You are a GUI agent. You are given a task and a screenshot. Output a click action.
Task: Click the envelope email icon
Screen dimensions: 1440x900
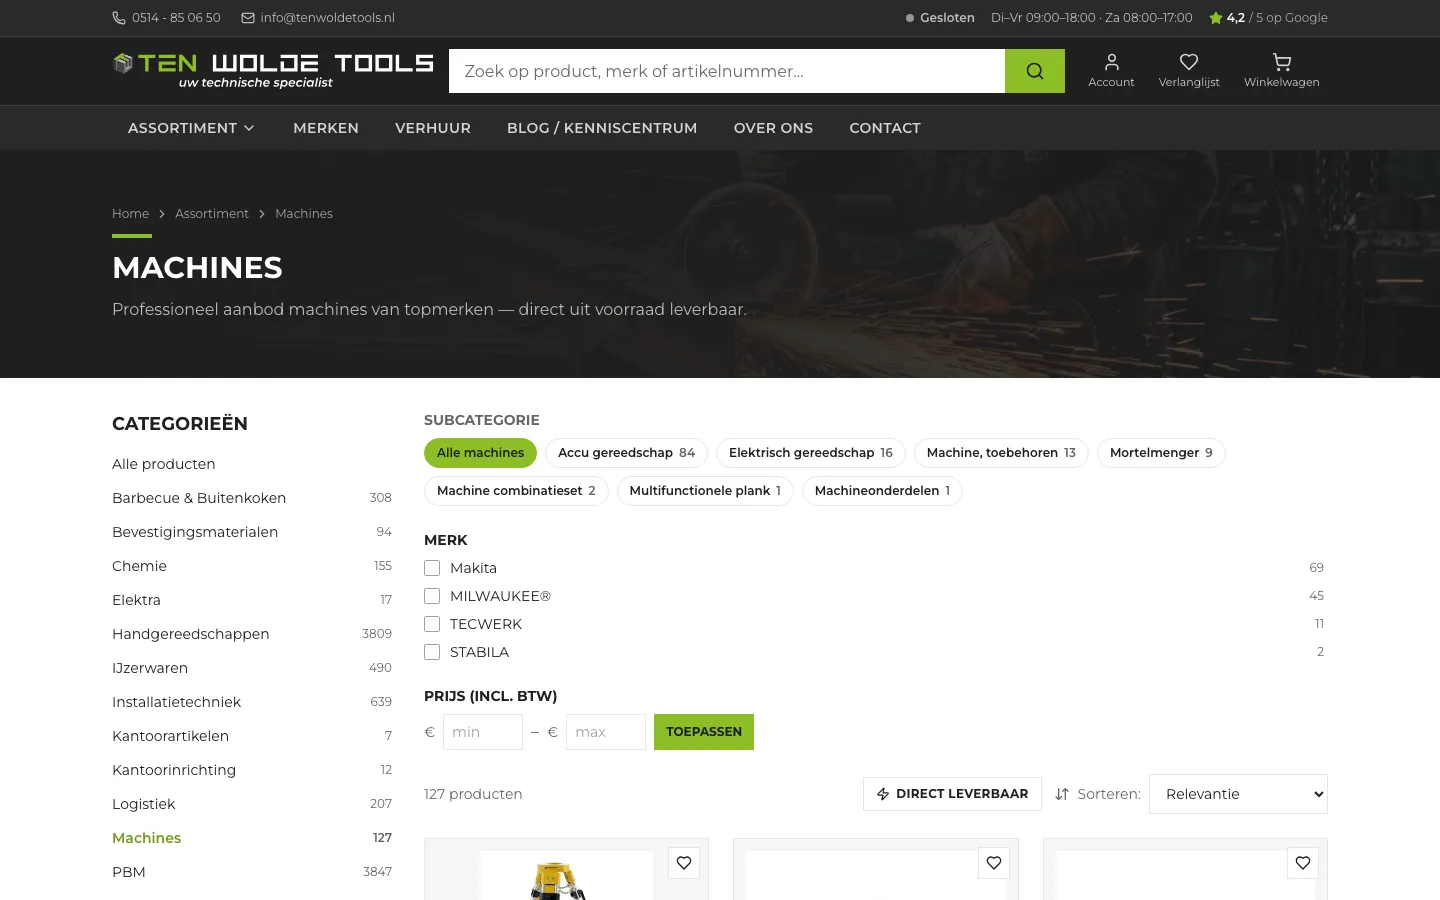[x=248, y=18]
